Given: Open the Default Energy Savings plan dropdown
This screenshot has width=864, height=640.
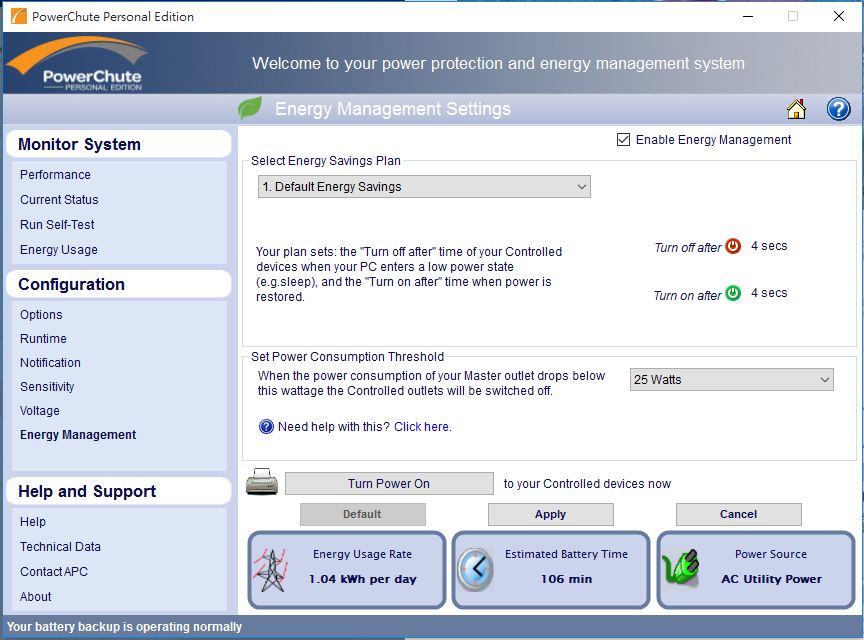Looking at the screenshot, I should click(x=424, y=187).
